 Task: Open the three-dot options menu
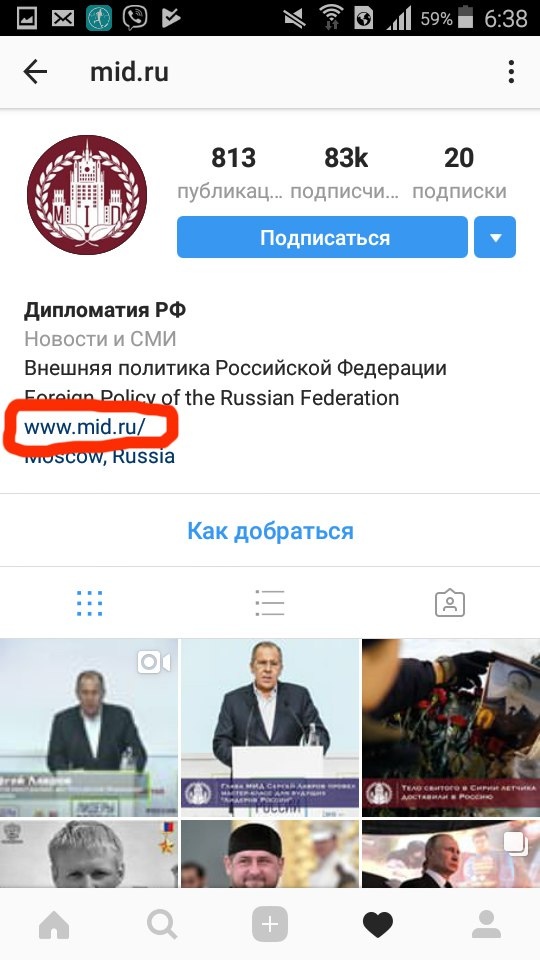pos(511,72)
